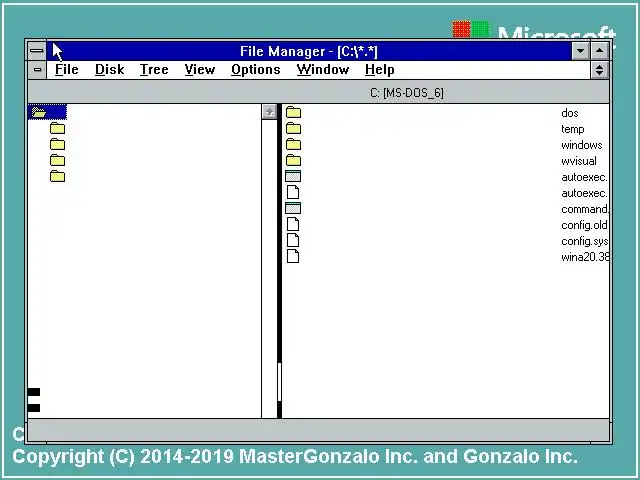640x480 pixels.
Task: Minimize the File Manager window
Action: click(x=580, y=51)
